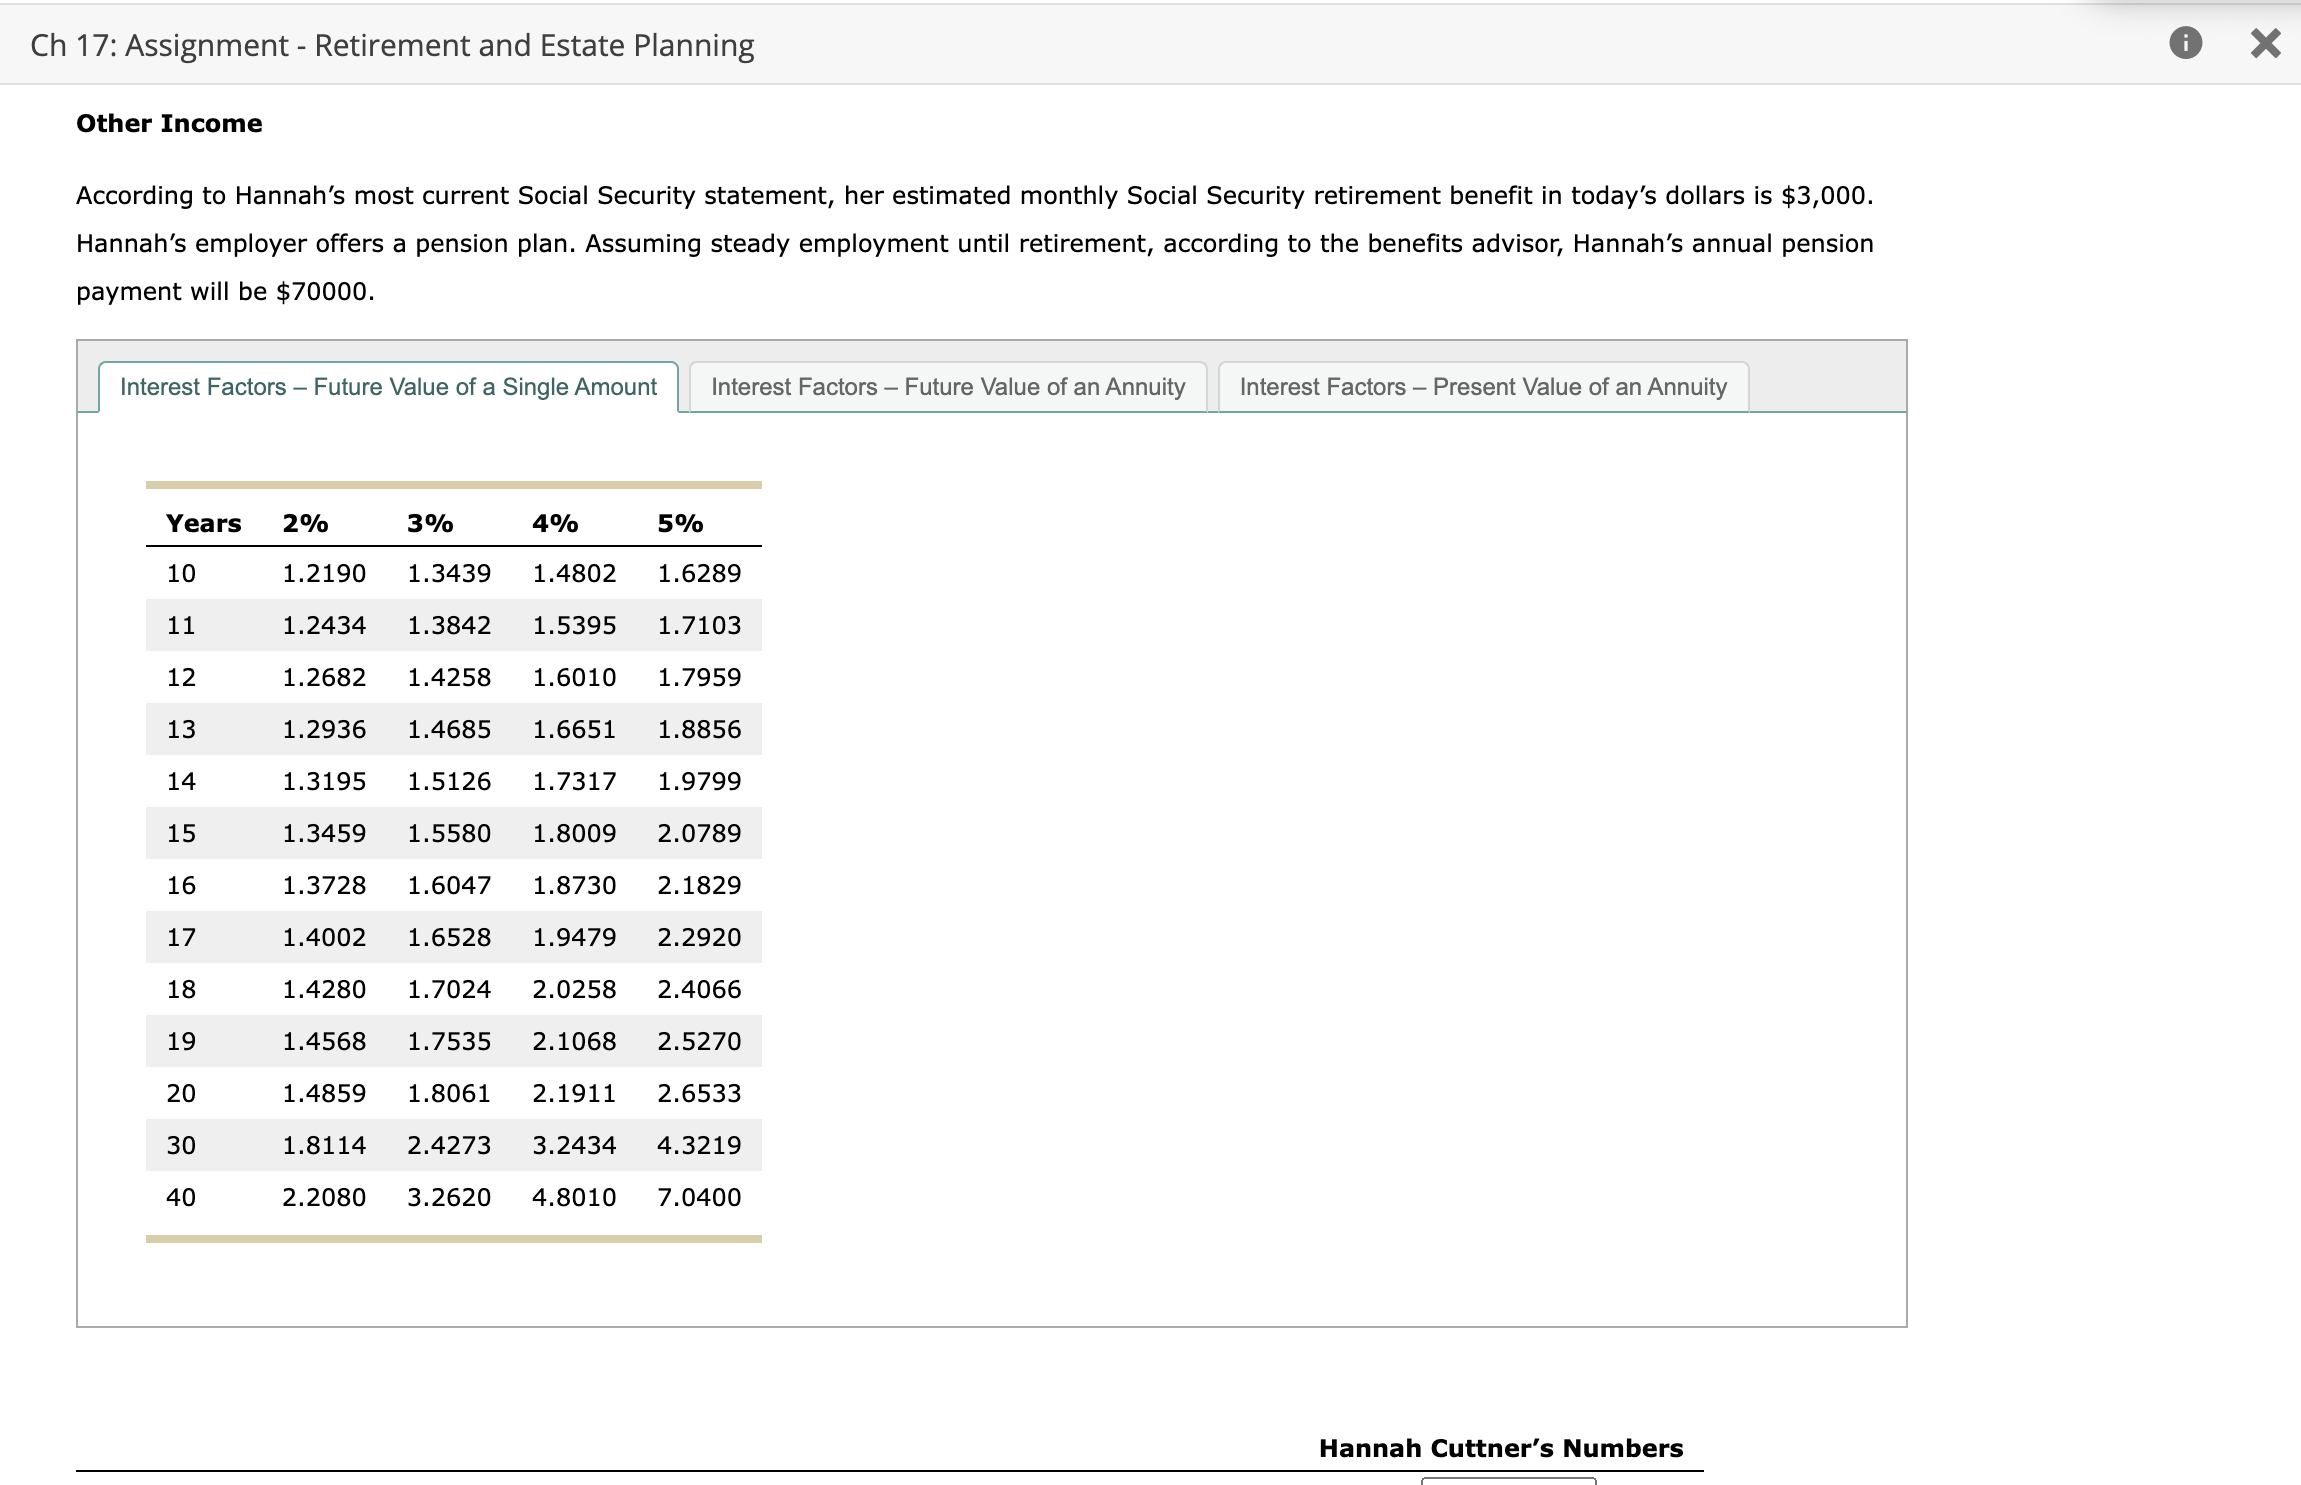Click the 7.0400 cell in 40-year row

(x=699, y=1197)
